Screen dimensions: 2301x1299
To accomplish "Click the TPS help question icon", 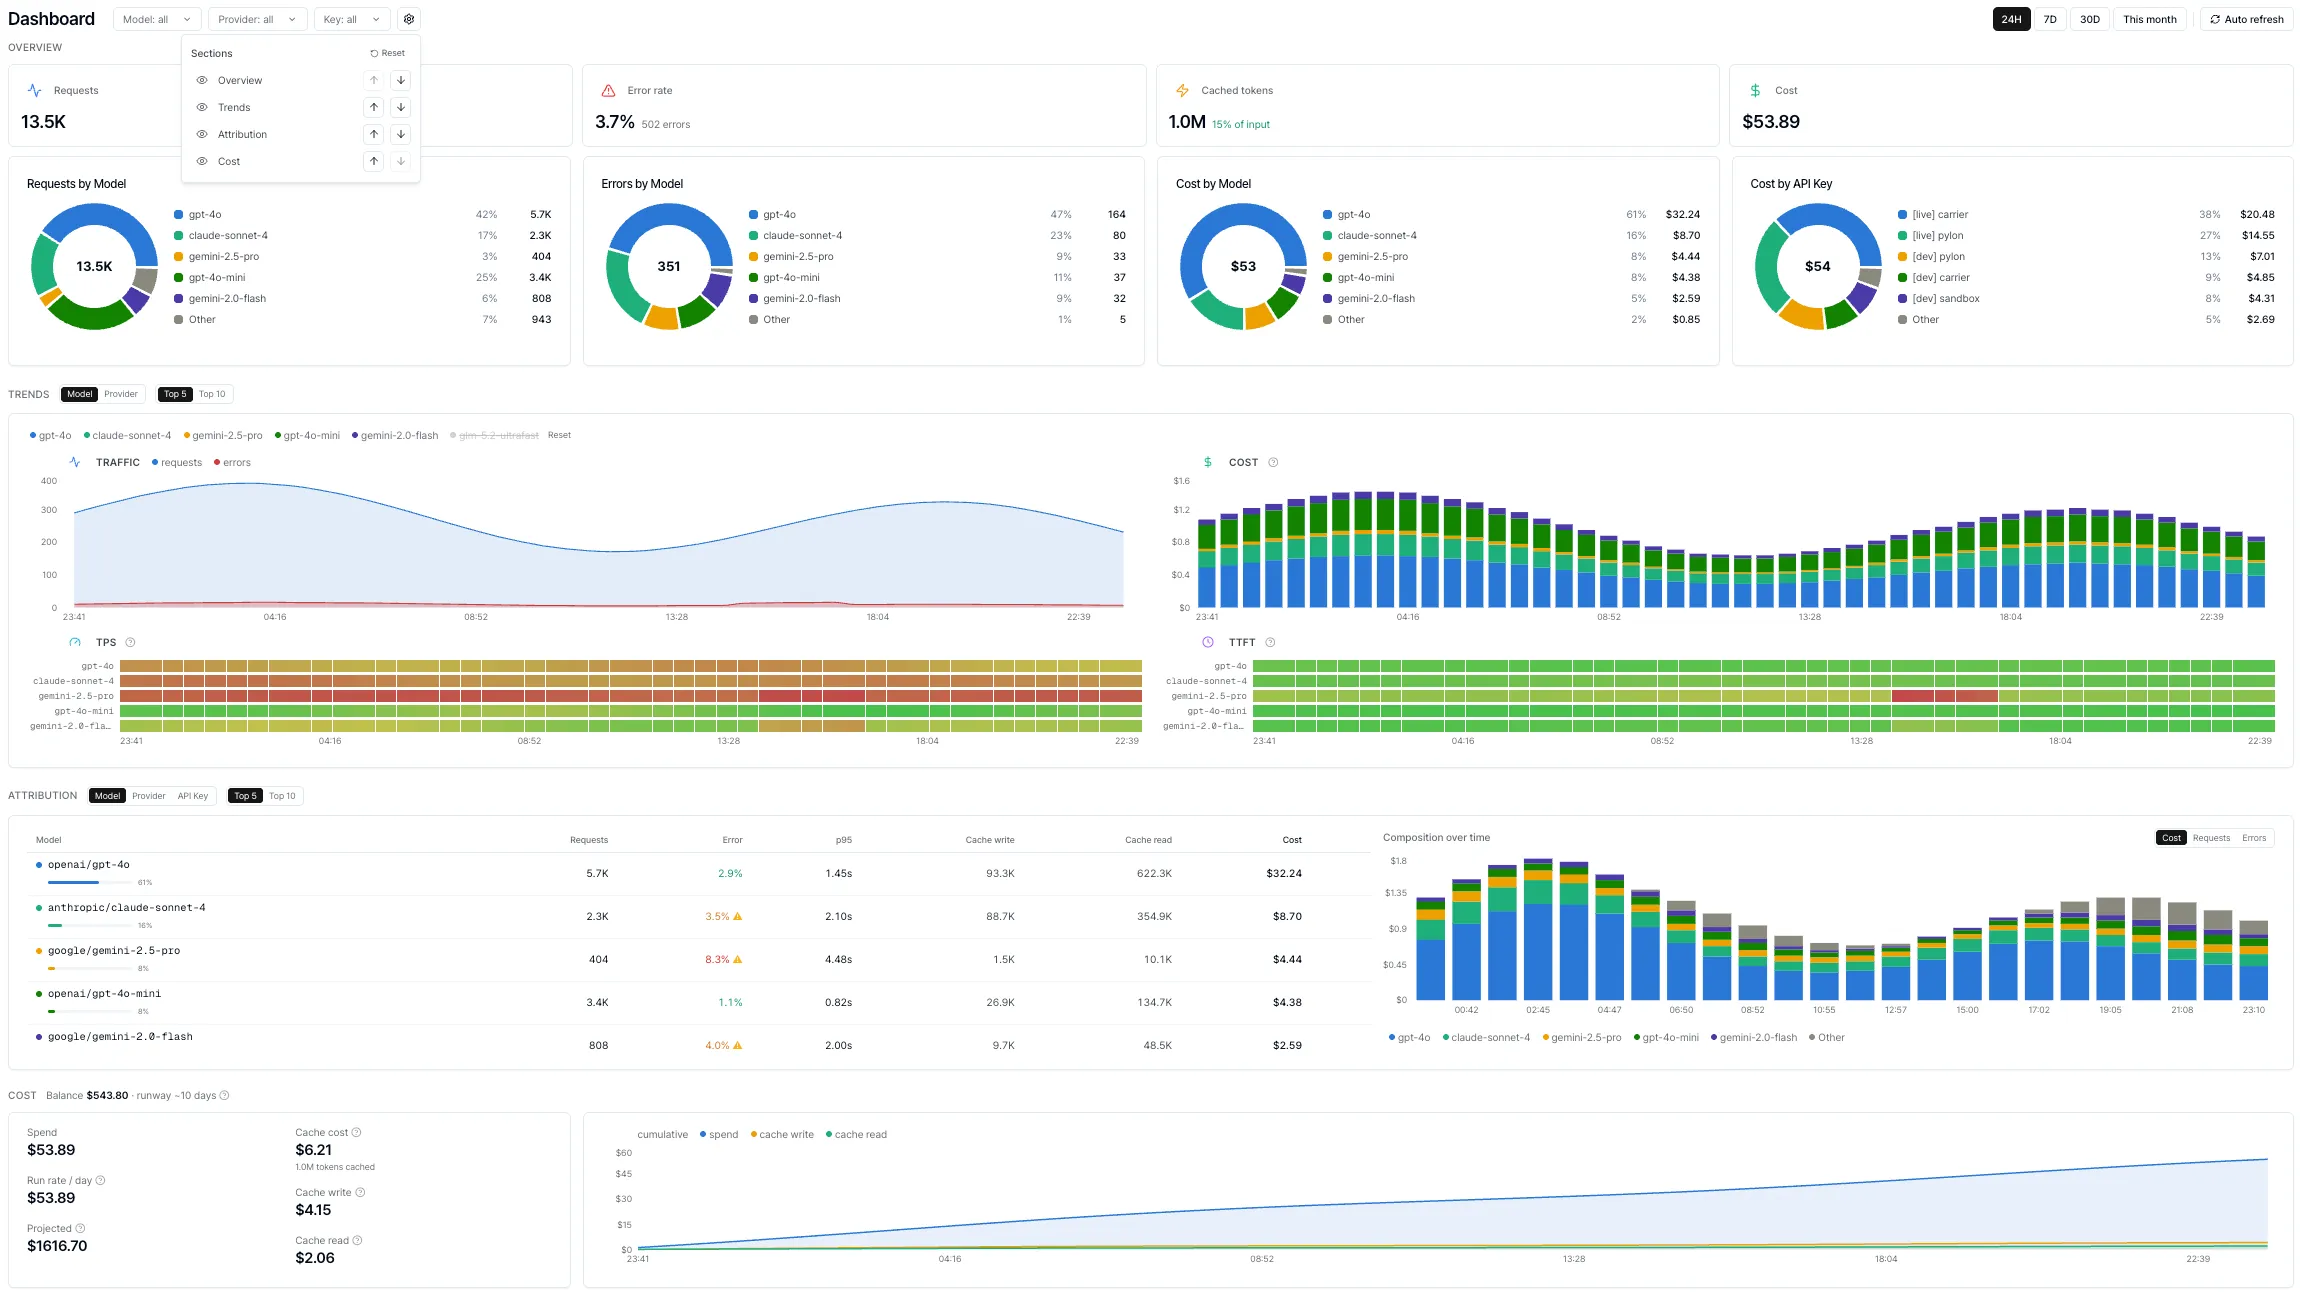I will click(130, 642).
